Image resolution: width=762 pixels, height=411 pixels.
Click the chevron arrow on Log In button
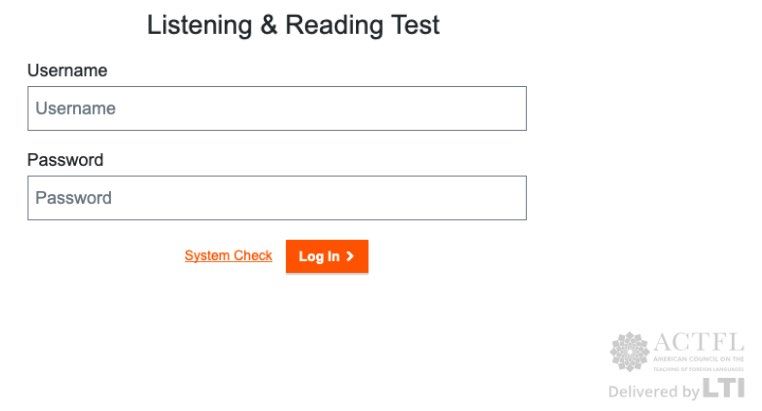(x=349, y=256)
